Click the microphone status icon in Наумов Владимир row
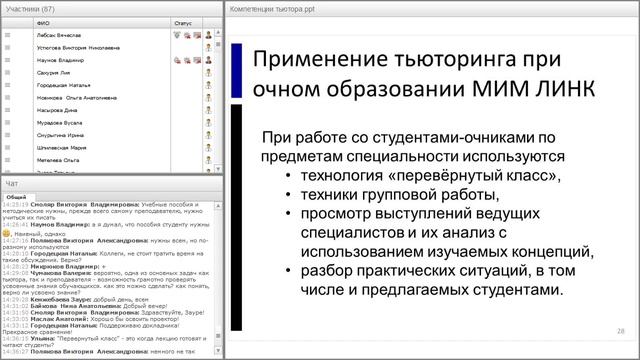640x360 pixels. click(x=177, y=60)
